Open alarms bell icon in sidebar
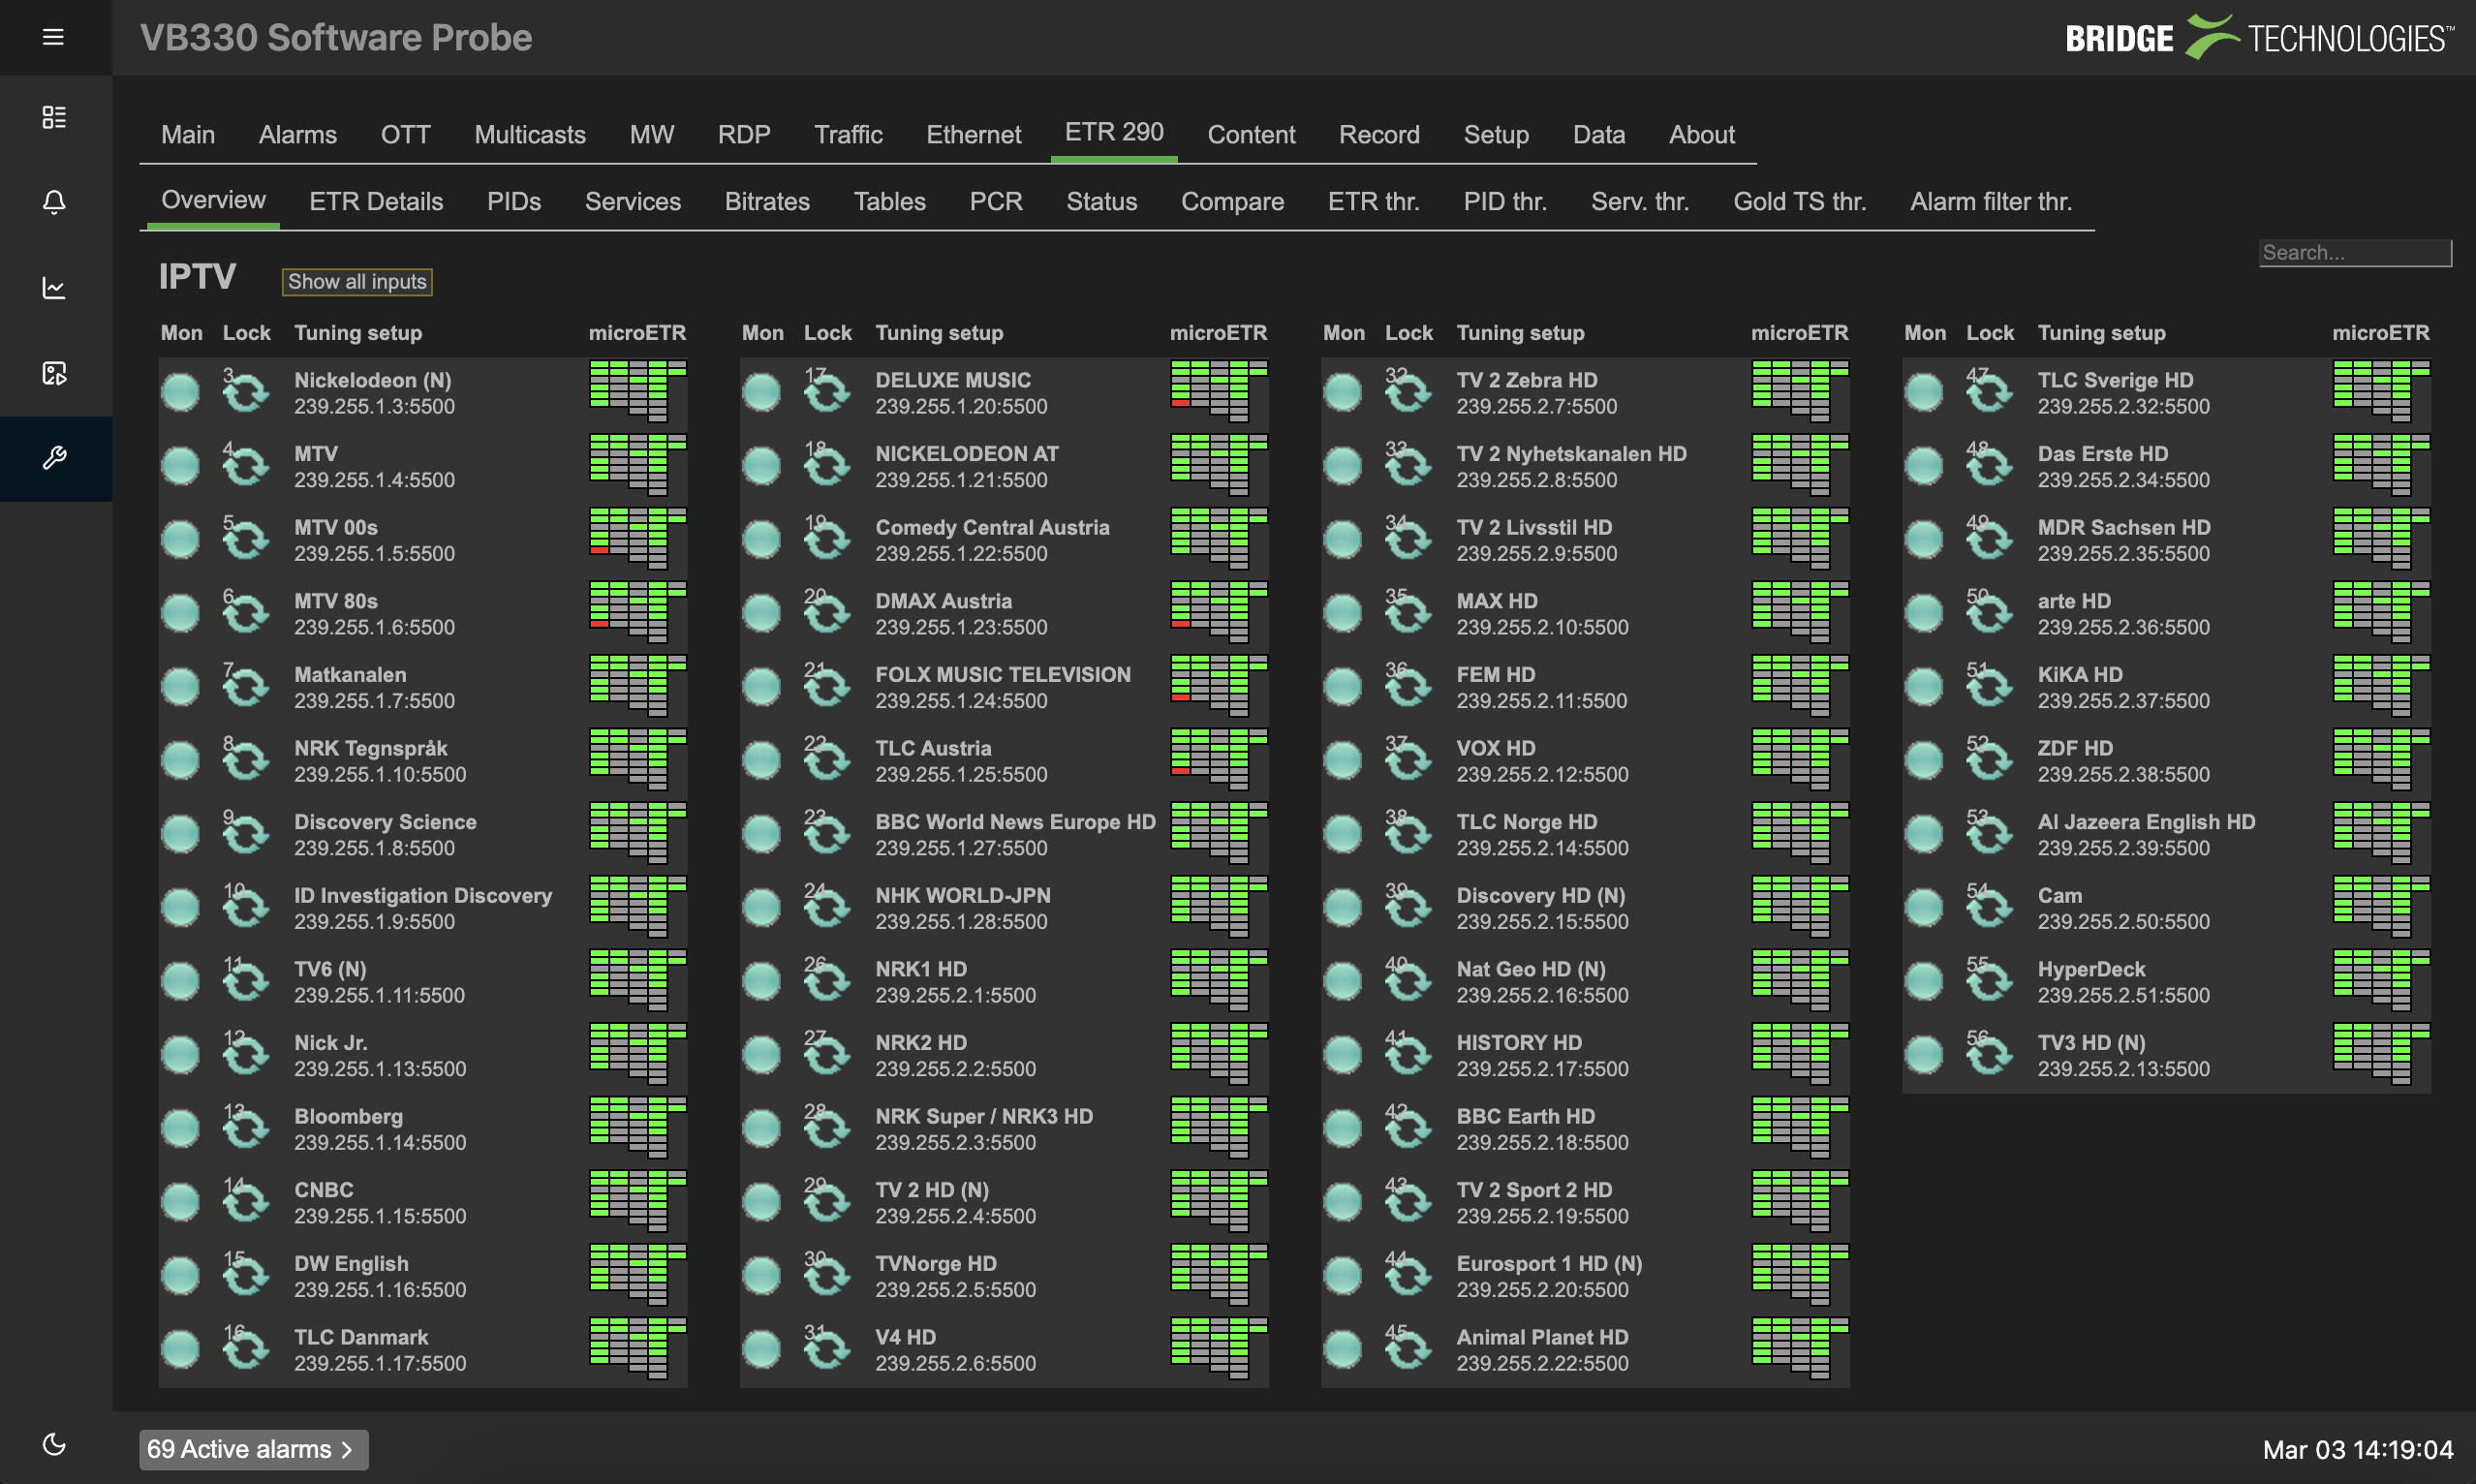2476x1484 pixels. point(54,202)
